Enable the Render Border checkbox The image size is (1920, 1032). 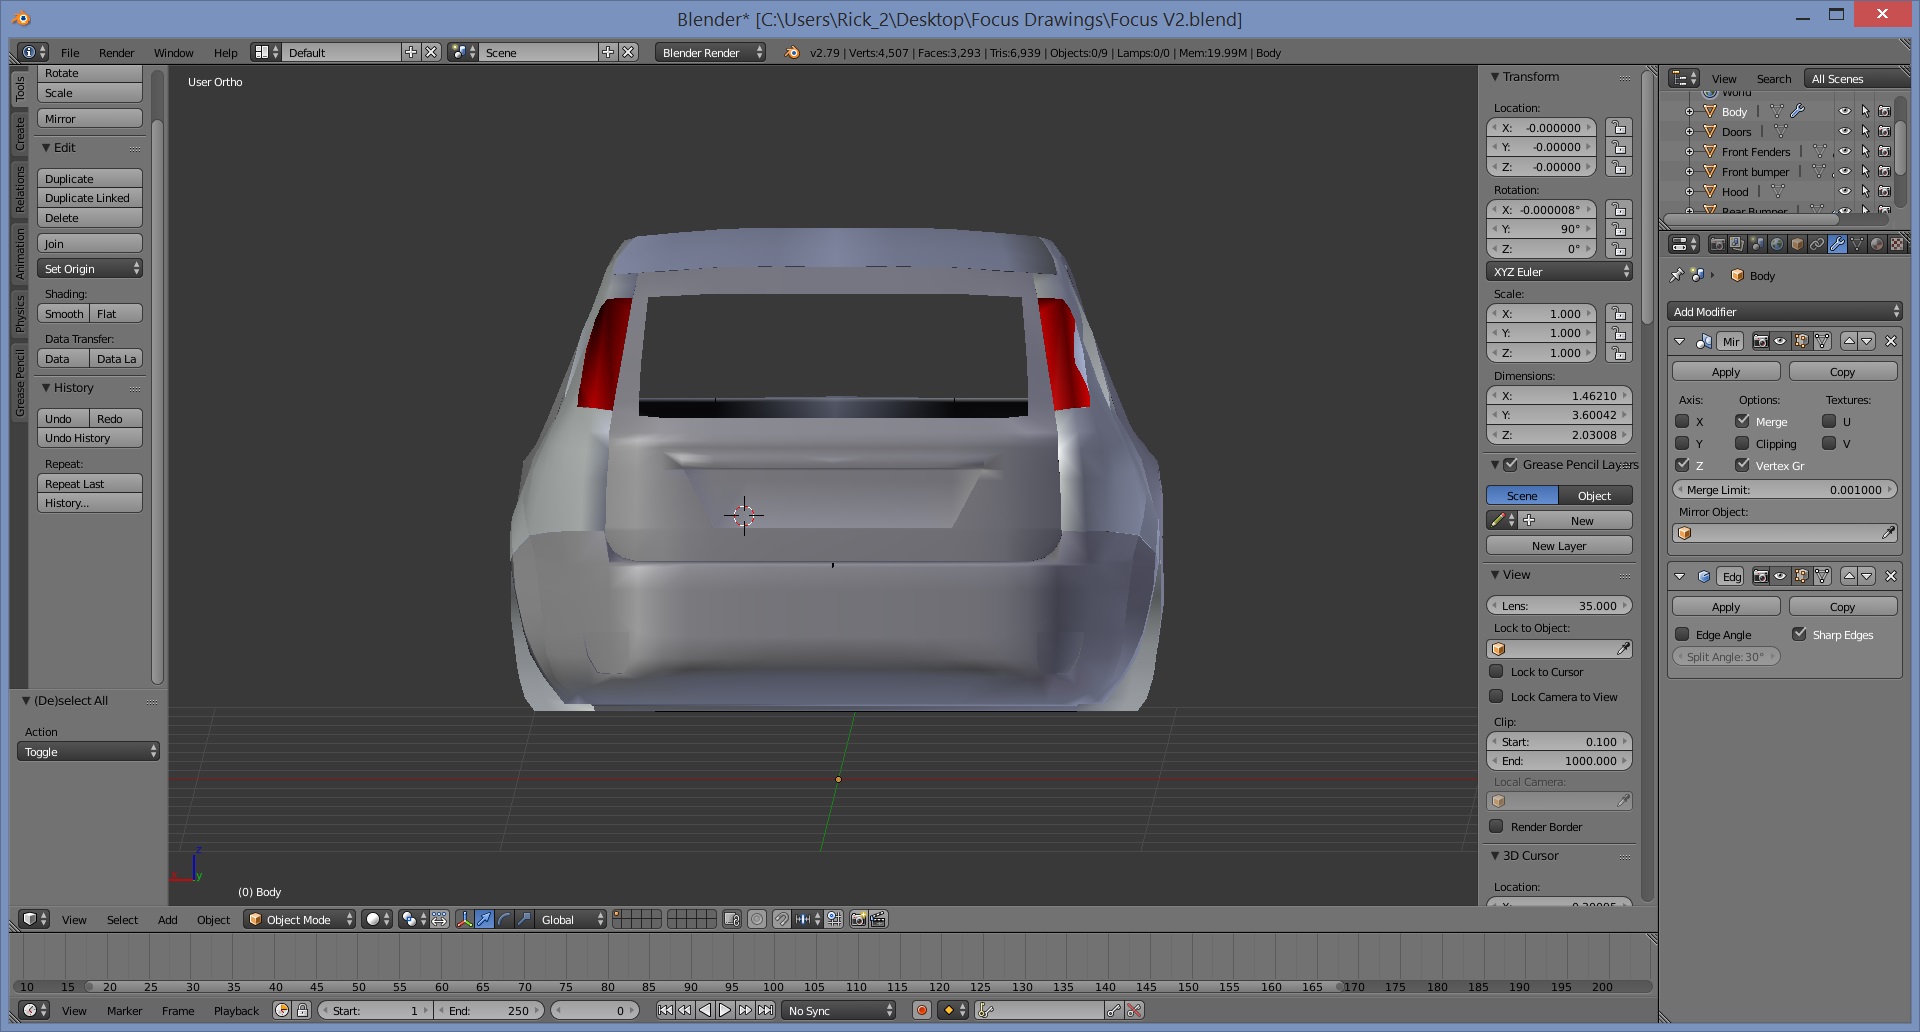(1496, 827)
